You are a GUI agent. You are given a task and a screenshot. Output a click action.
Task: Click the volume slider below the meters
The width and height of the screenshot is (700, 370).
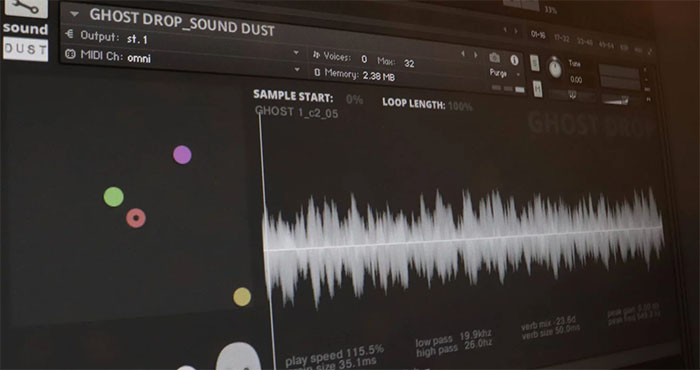click(x=616, y=100)
